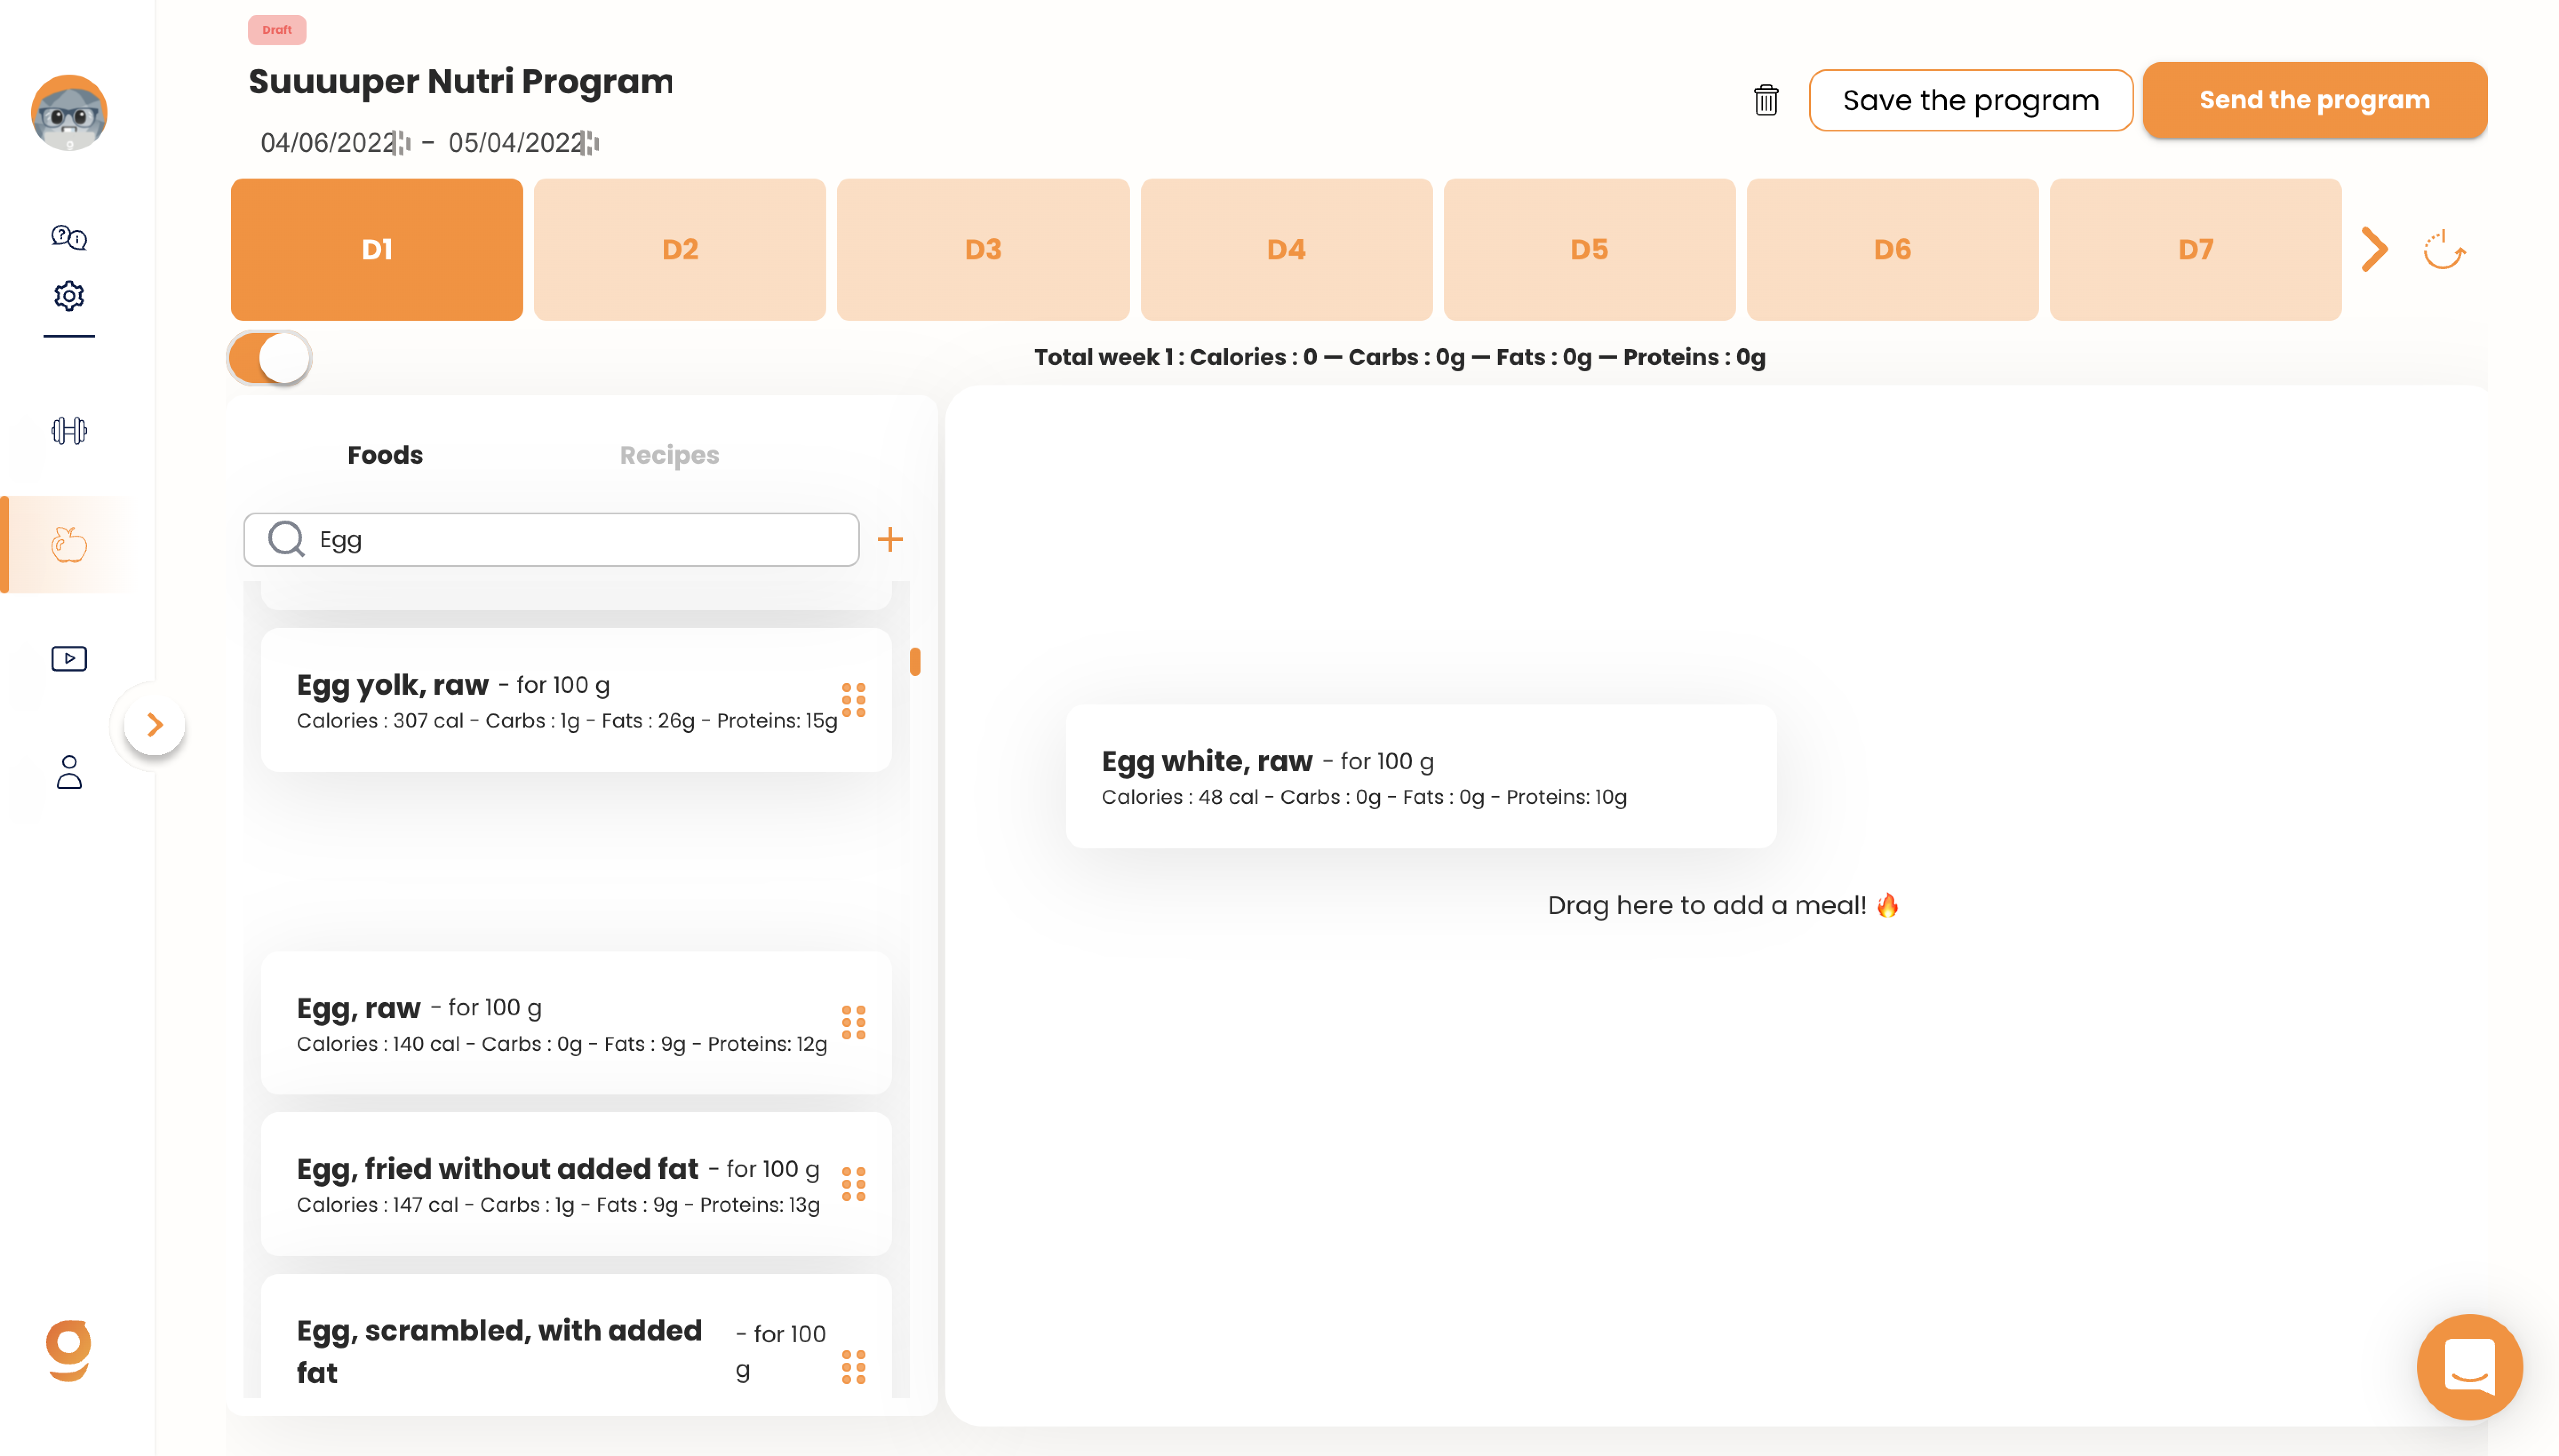Screen dimensions: 2559x1456
Task: Click Save the program button
Action: 1970,100
